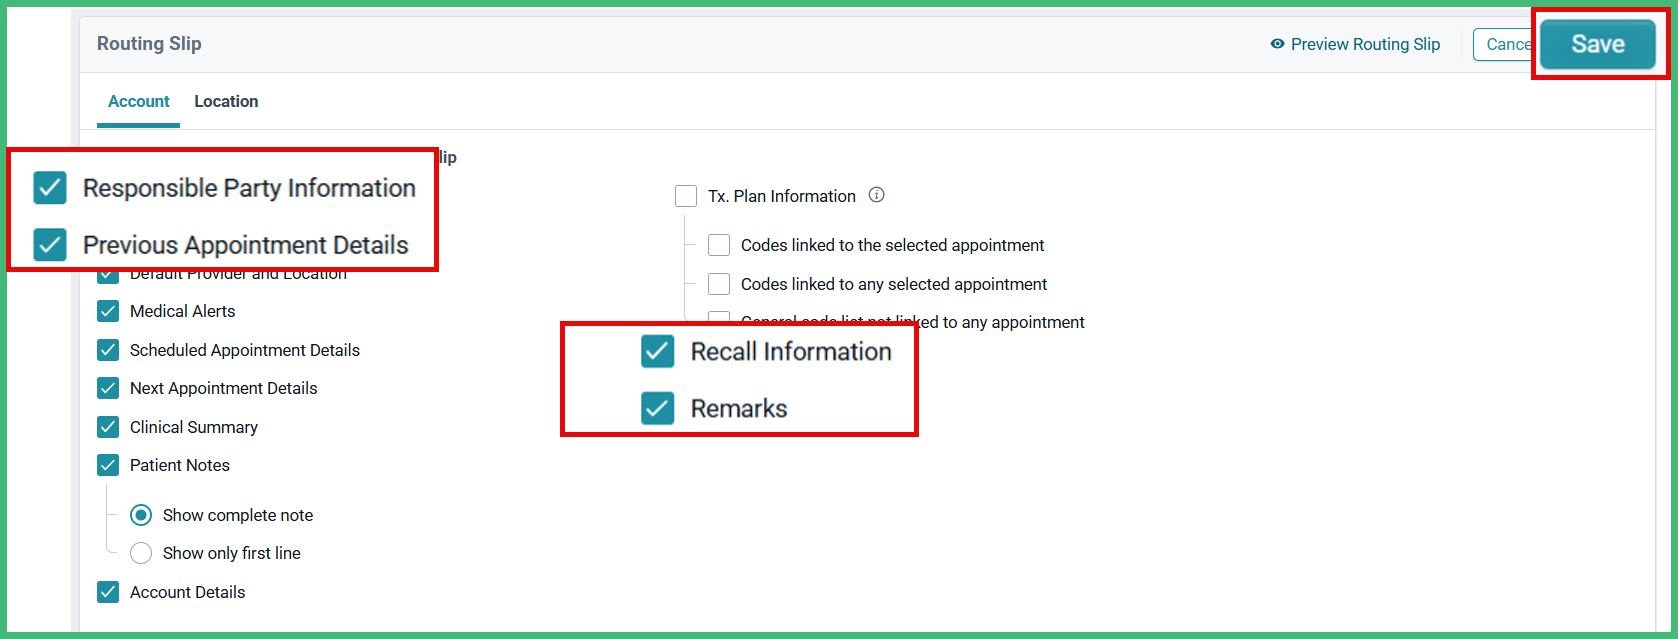Check Codes linked to any selected appointment
Screen dimensions: 1678x639
(719, 283)
